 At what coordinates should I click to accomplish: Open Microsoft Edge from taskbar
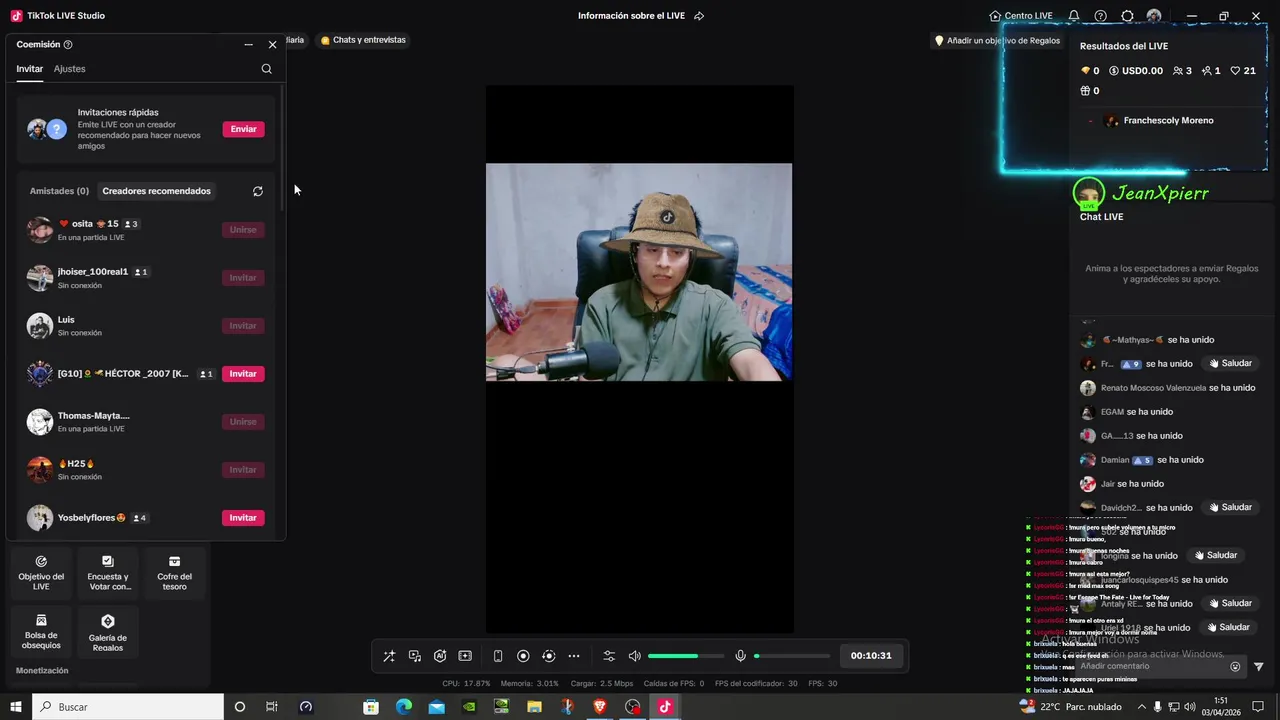click(404, 707)
